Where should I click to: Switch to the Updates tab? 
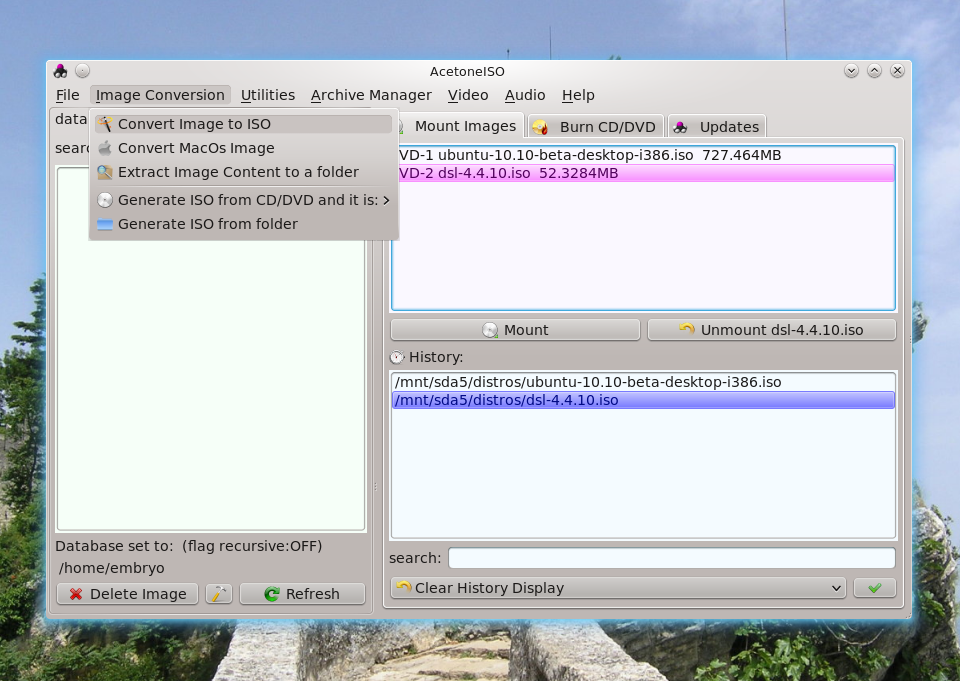(717, 127)
